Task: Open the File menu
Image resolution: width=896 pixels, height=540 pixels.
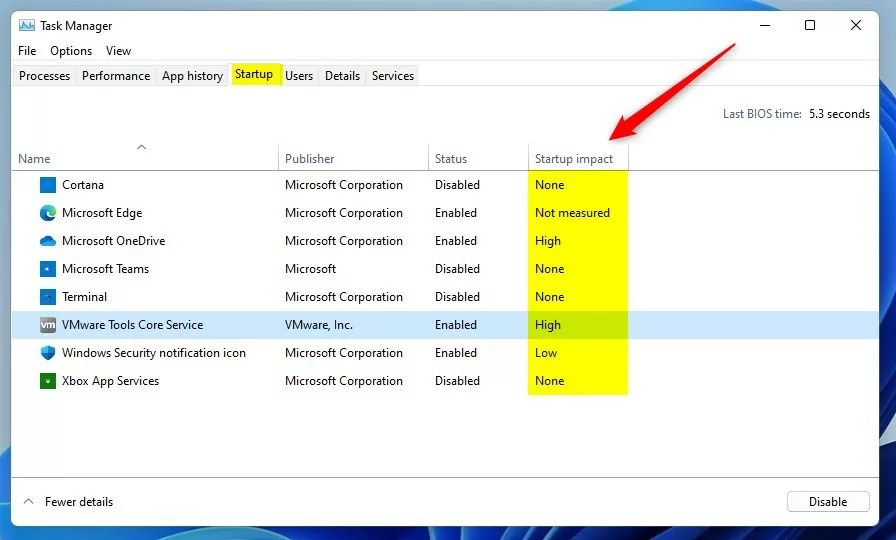Action: (x=27, y=51)
